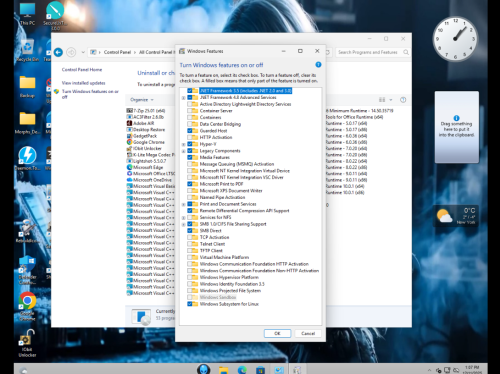Select the Defender Control desktop icon
The height and width of the screenshot is (374, 500).
pos(27,270)
